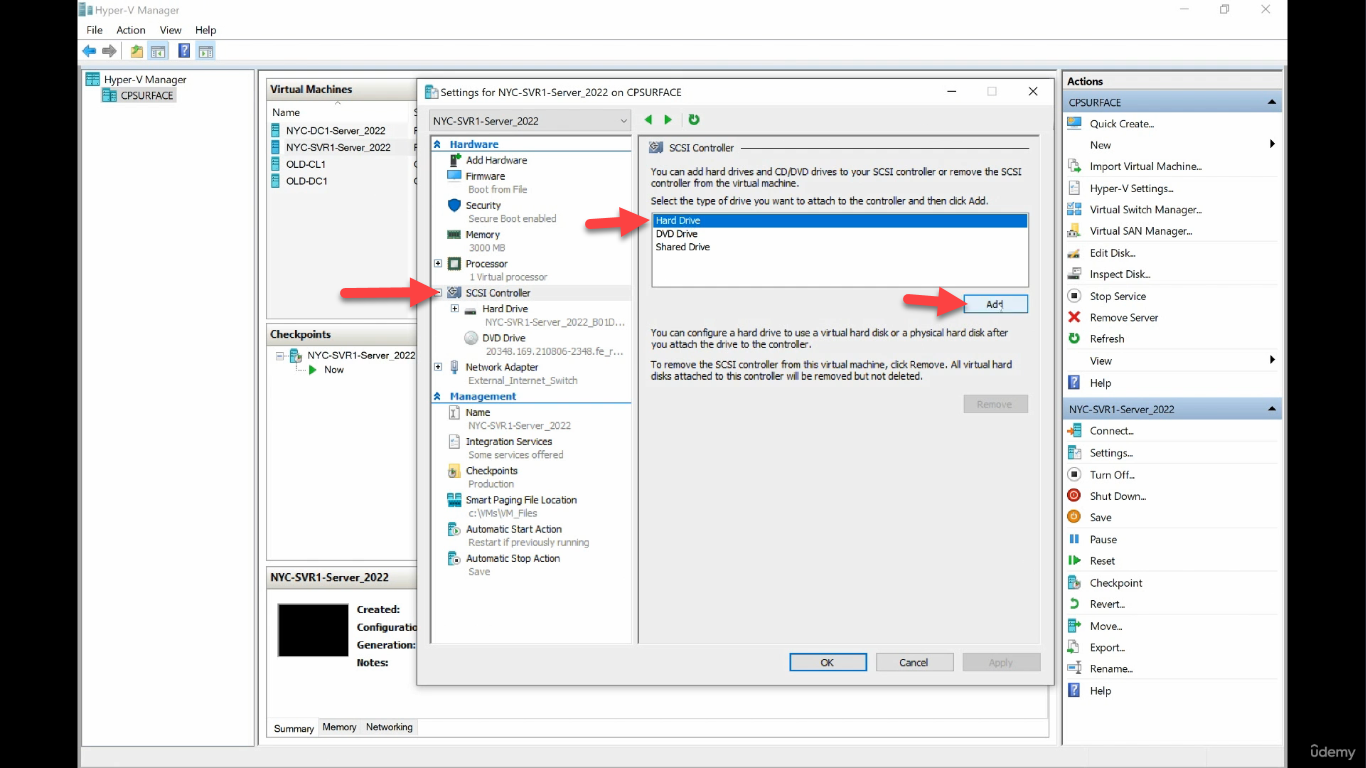
Task: Click the Forward arrow in the main toolbar
Action: (109, 51)
